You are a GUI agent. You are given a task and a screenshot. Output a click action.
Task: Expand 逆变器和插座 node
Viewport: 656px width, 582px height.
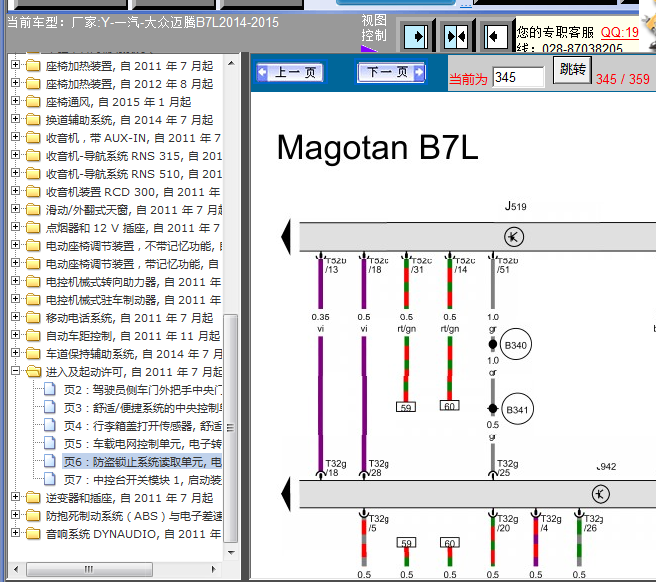[x=15, y=497]
